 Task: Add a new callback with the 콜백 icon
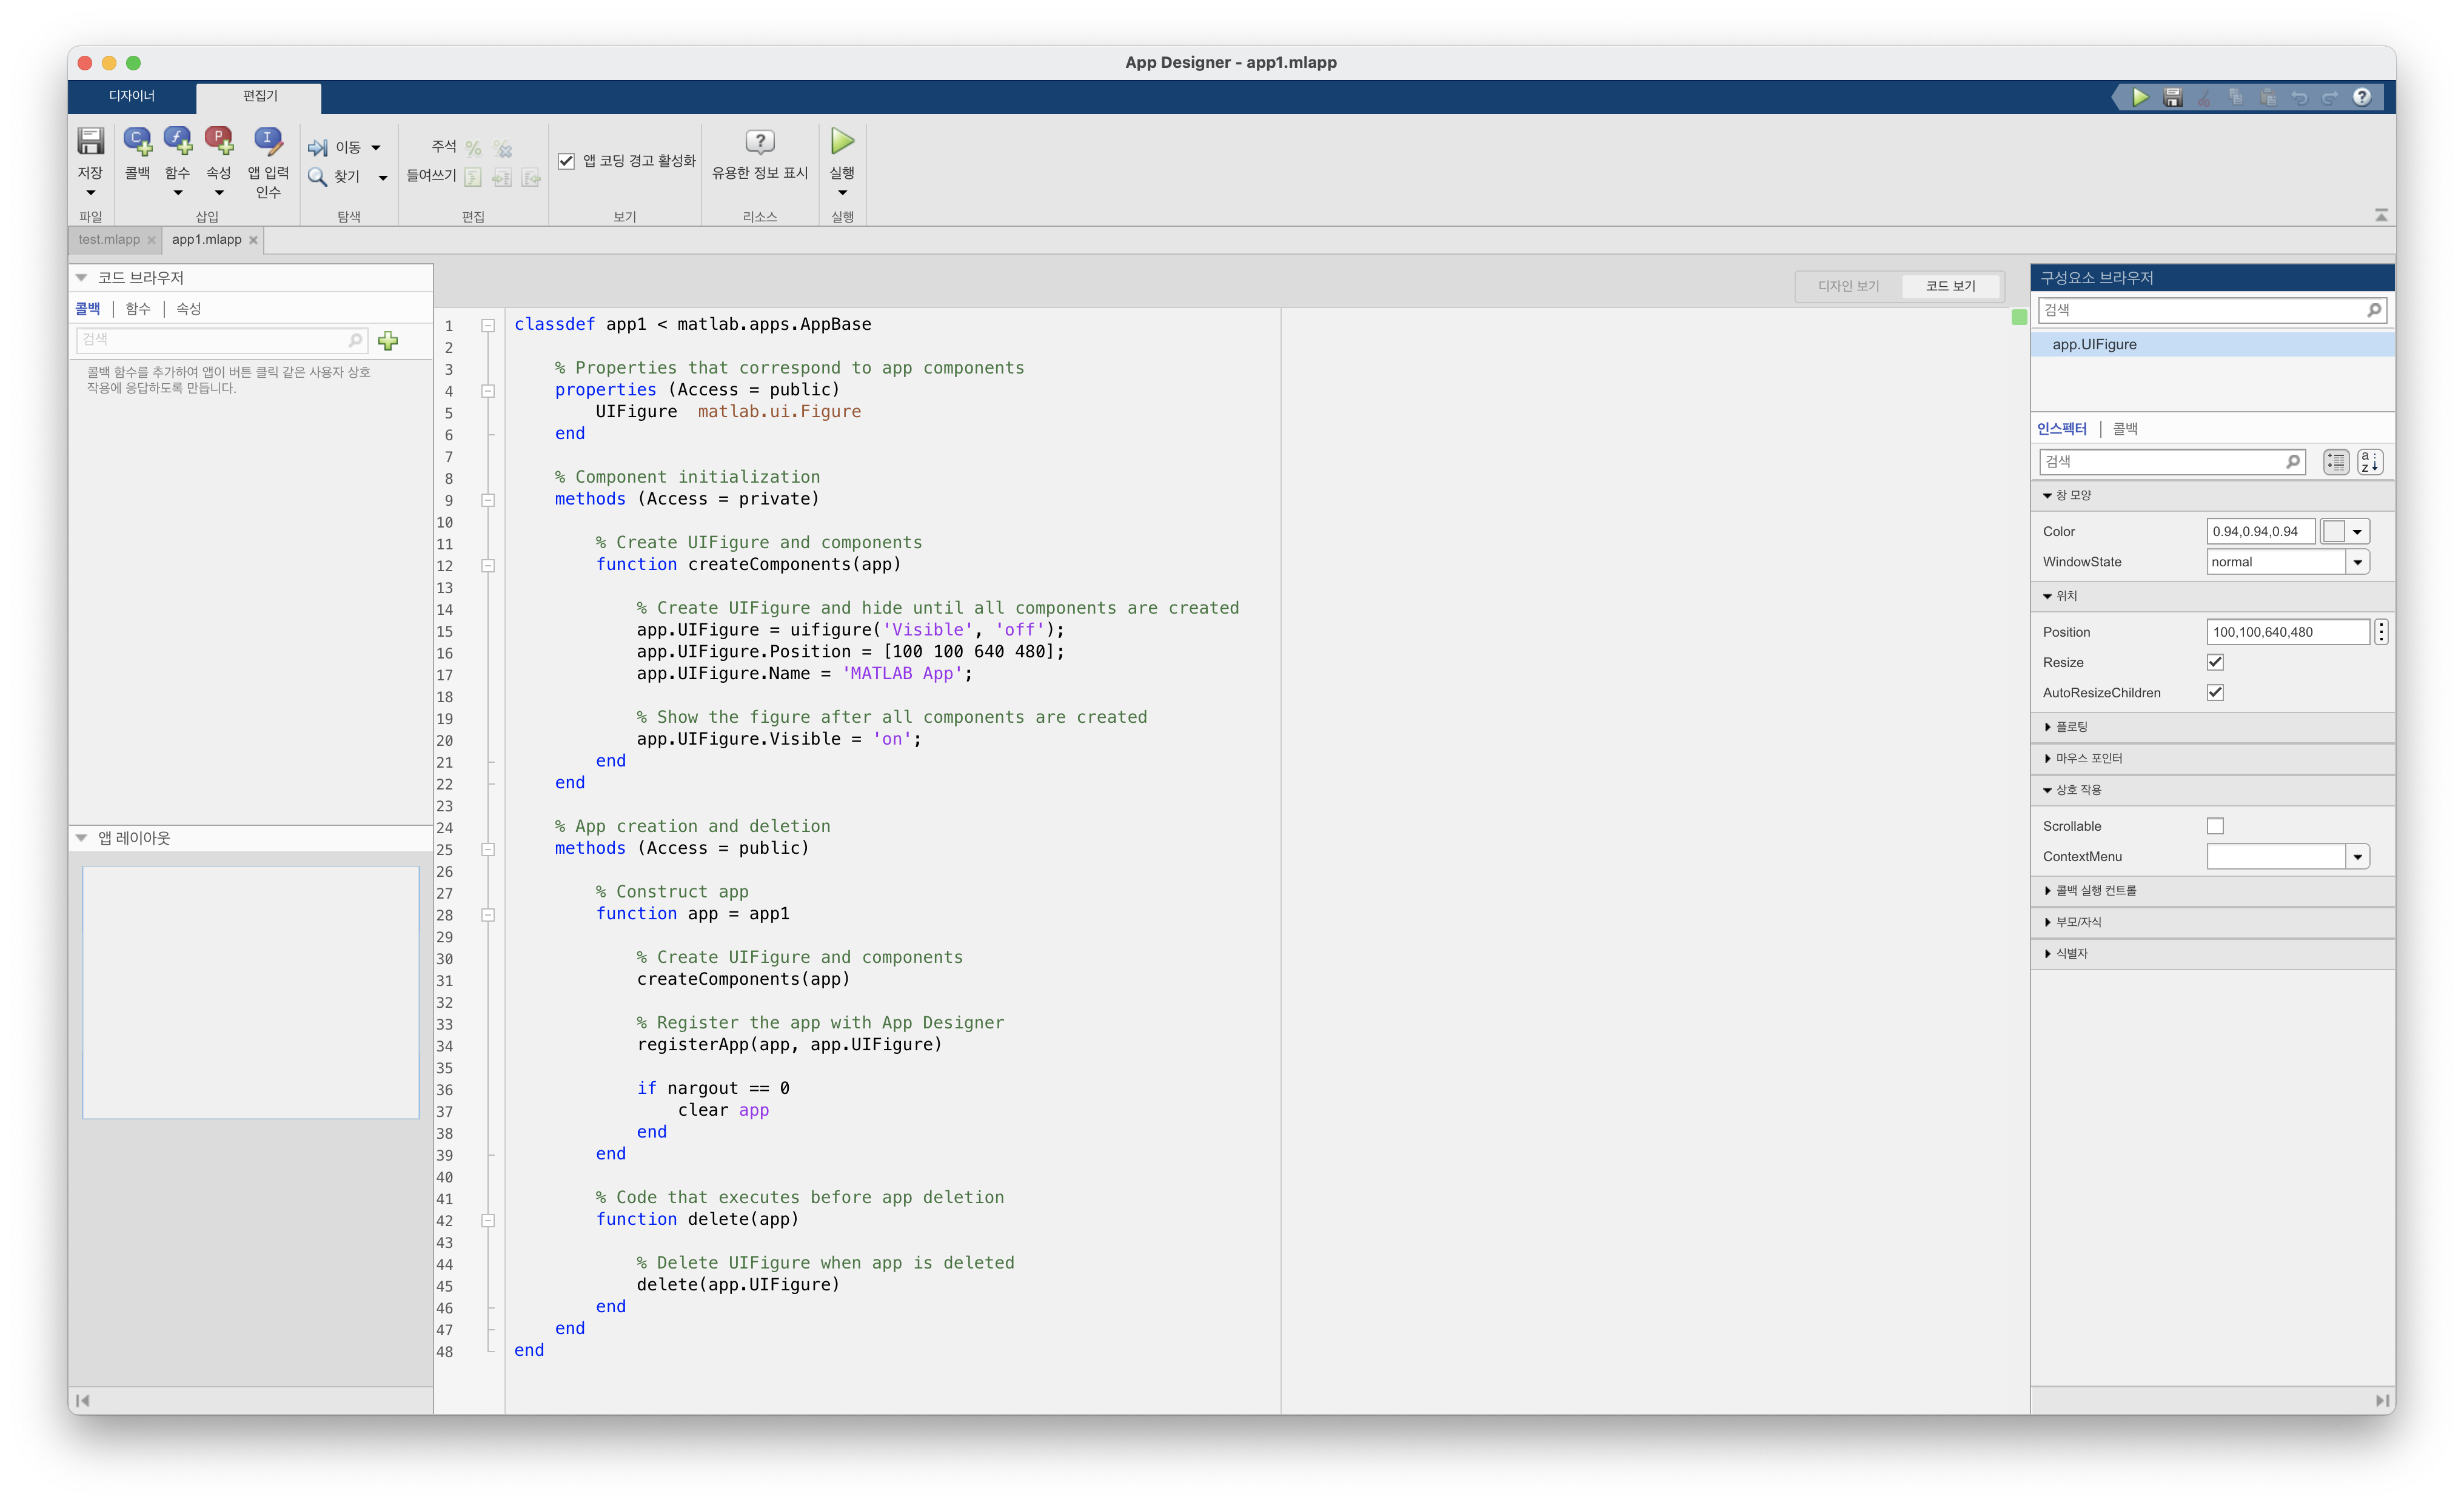137,141
